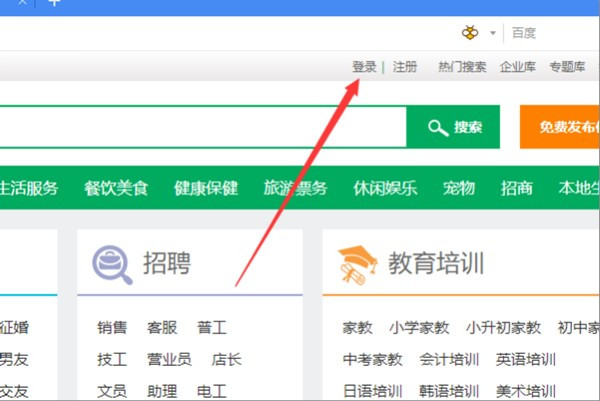Open the 热门搜索 link
Image resolution: width=600 pixels, height=401 pixels.
pyautogui.click(x=462, y=67)
